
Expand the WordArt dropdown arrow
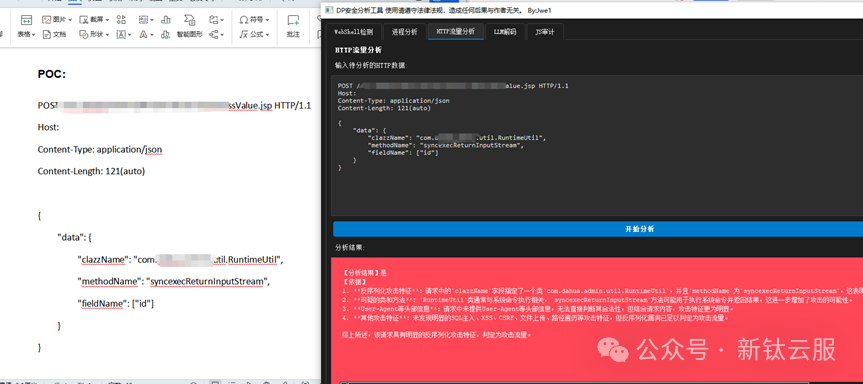(x=152, y=35)
